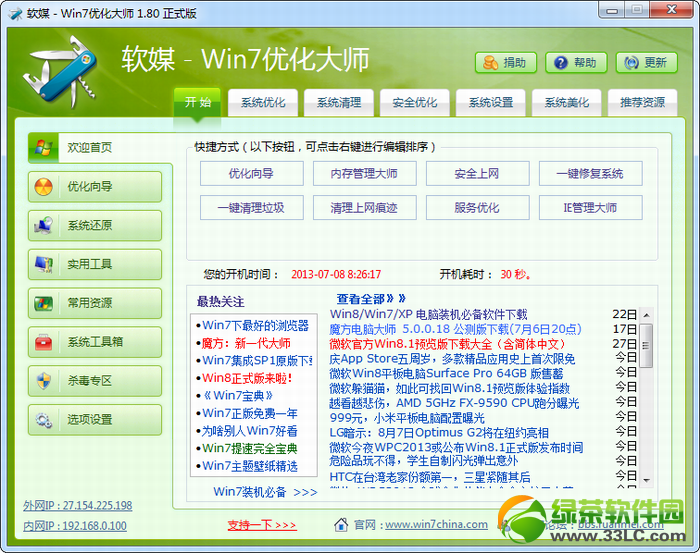700x557 pixels.
Task: Click the 外网IP: 27.154.225.198 link
Action: click(x=78, y=506)
